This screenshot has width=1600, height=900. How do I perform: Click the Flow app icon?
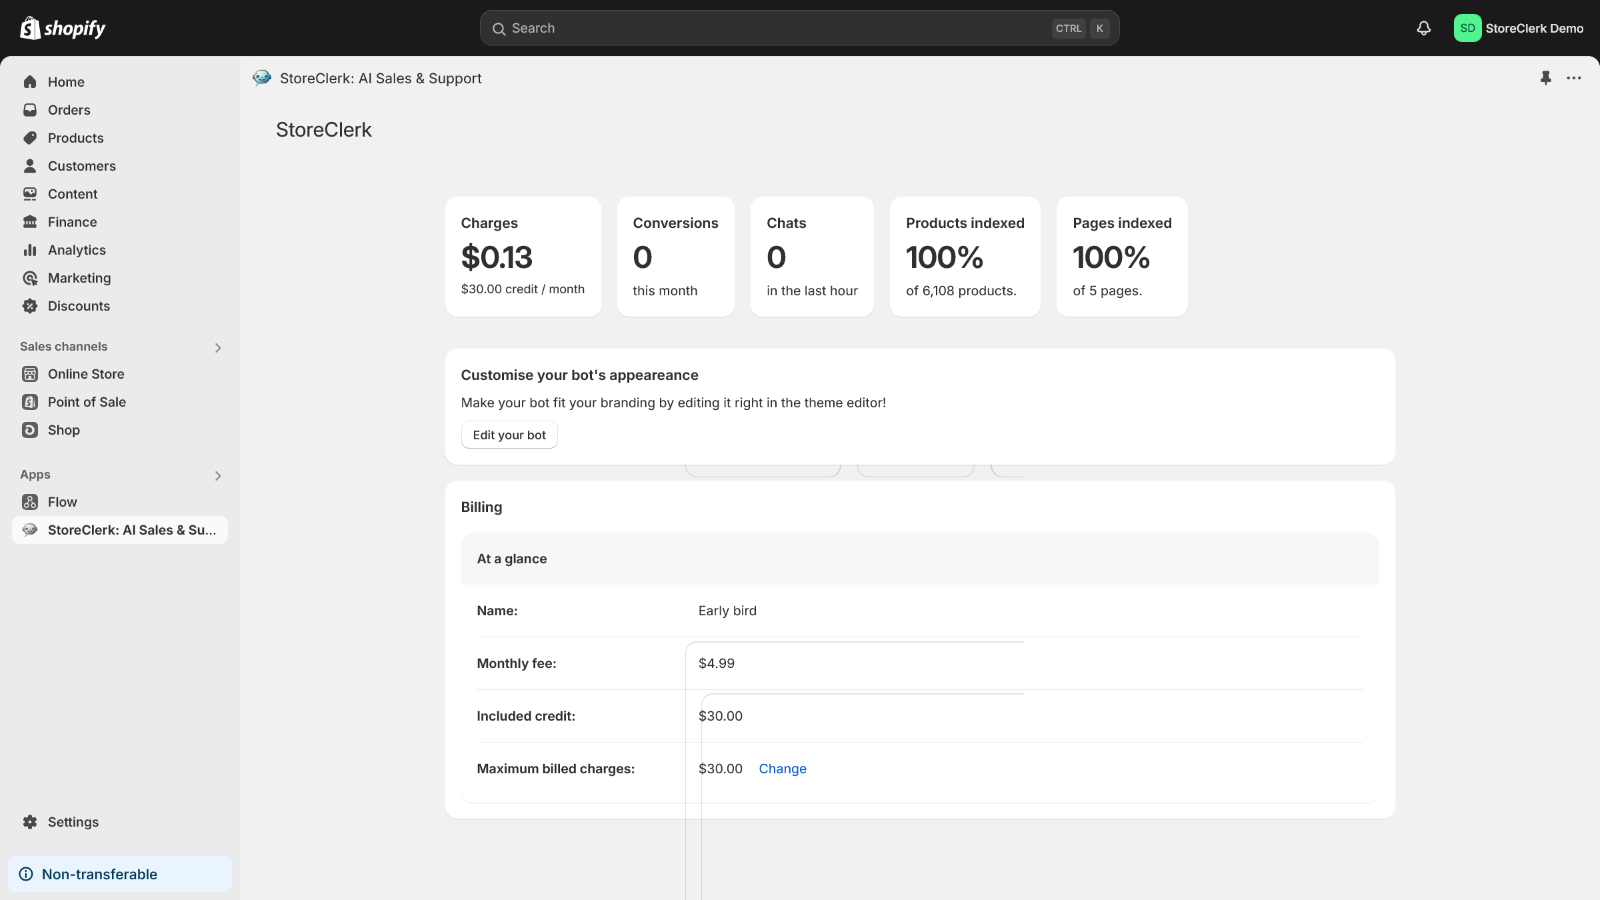[x=30, y=502]
